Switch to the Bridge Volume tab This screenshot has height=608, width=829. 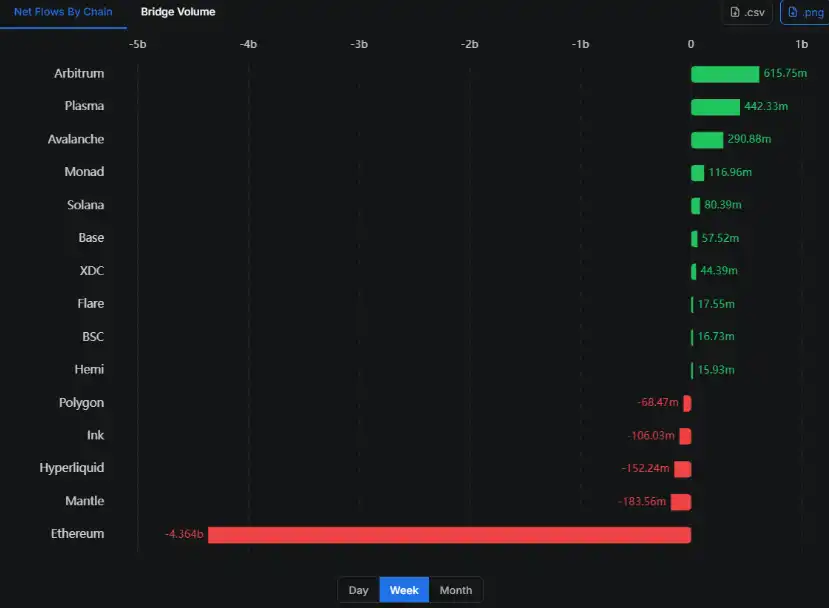point(177,12)
